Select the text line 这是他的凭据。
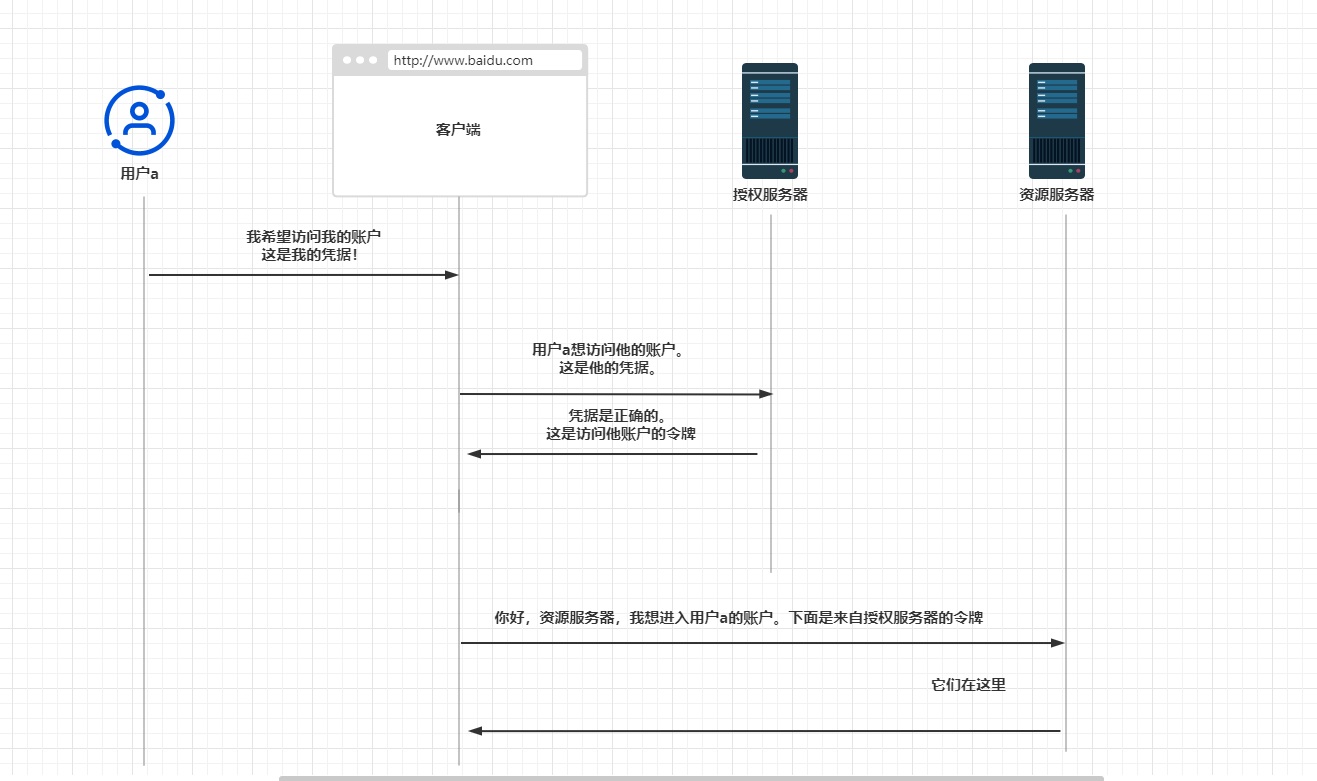 point(608,368)
